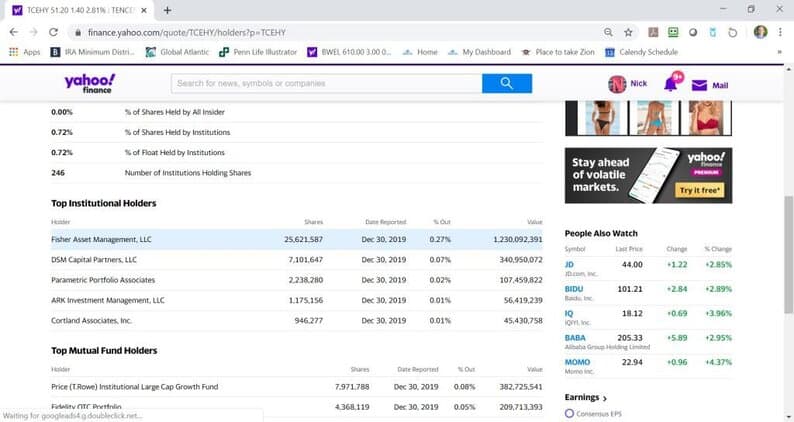Click the blue search magnifier button
The image size is (794, 422).
[507, 84]
